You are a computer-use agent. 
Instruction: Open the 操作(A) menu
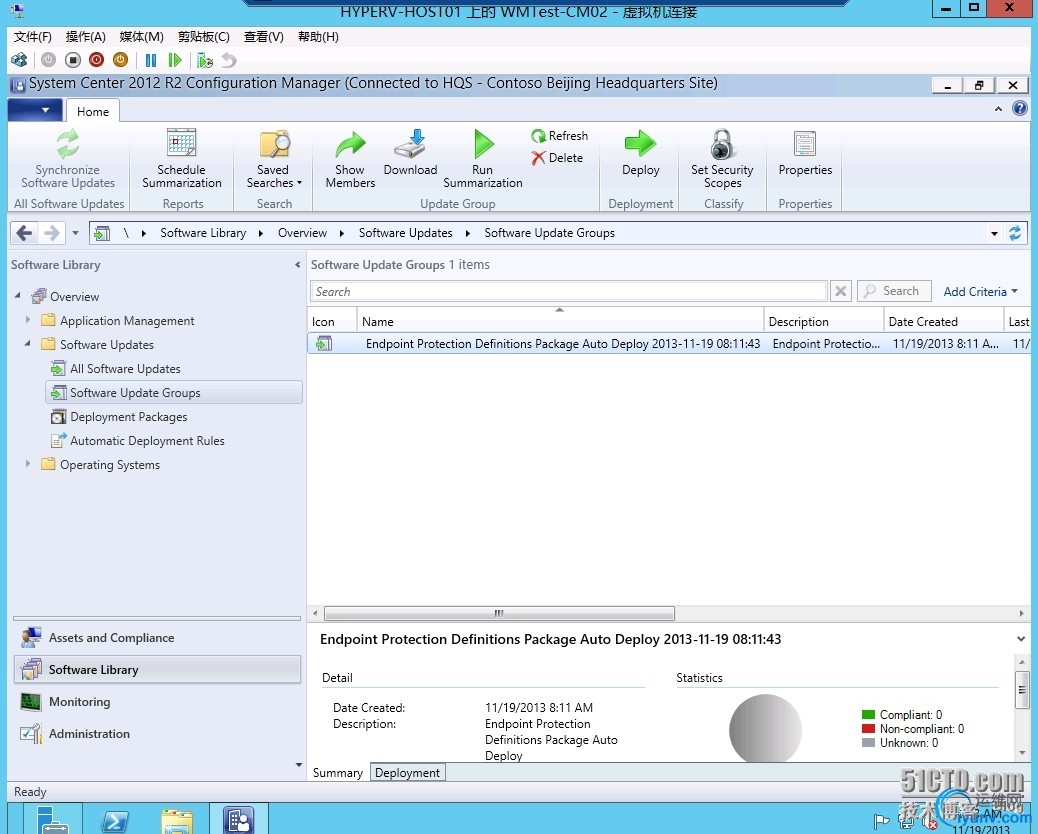tap(85, 36)
